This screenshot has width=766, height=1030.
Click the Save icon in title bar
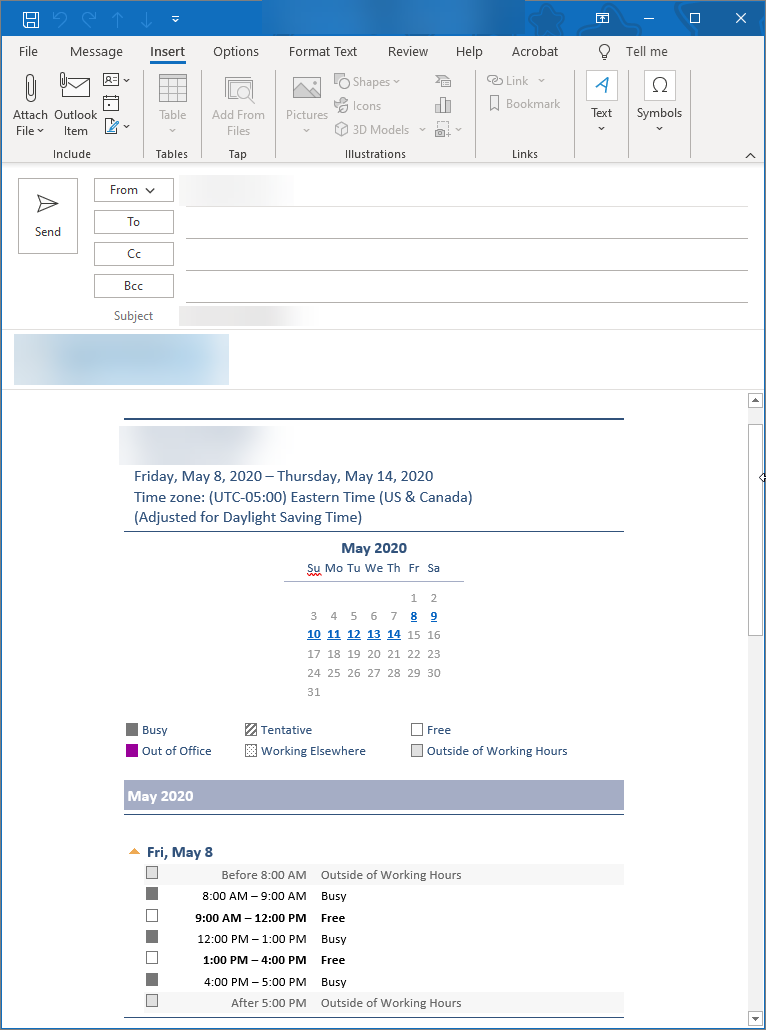coord(31,19)
